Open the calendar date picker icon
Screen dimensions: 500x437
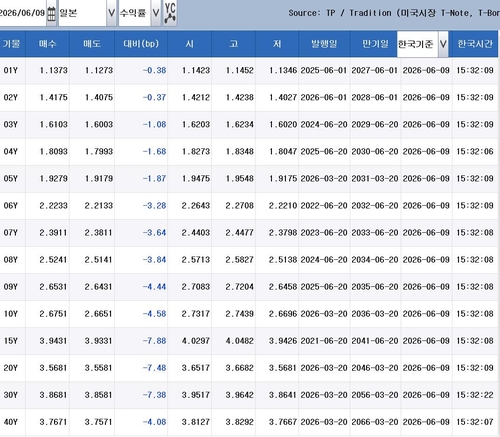(51, 14)
